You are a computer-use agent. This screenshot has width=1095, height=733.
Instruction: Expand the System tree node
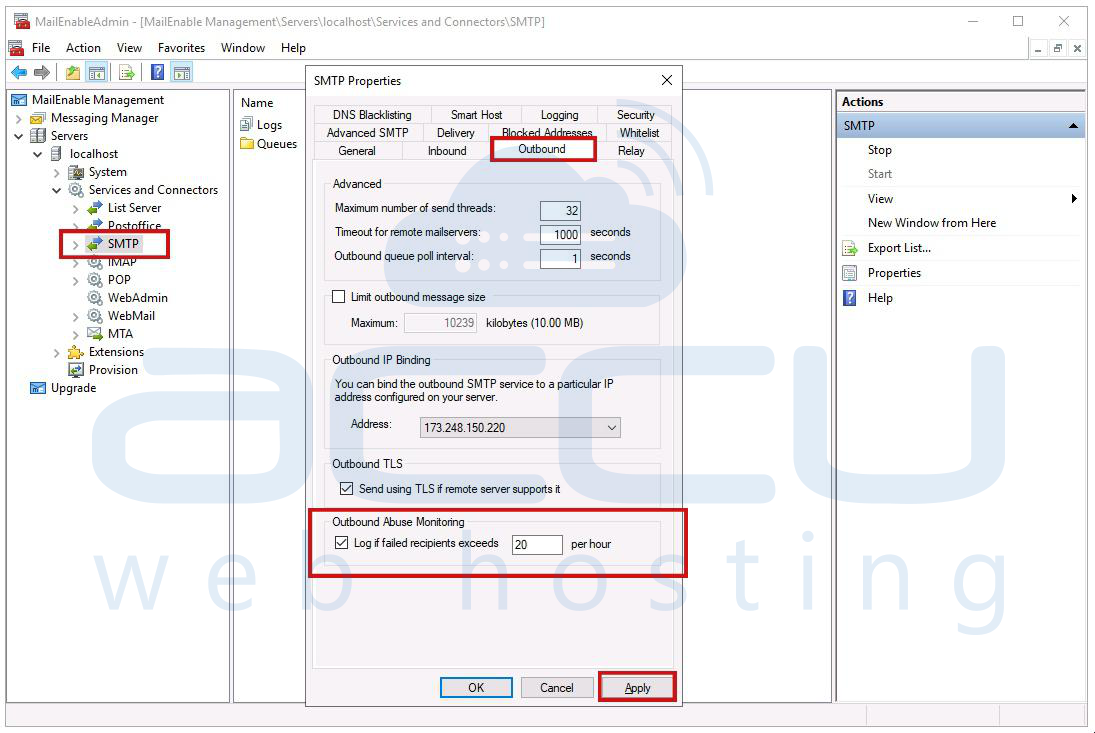57,172
